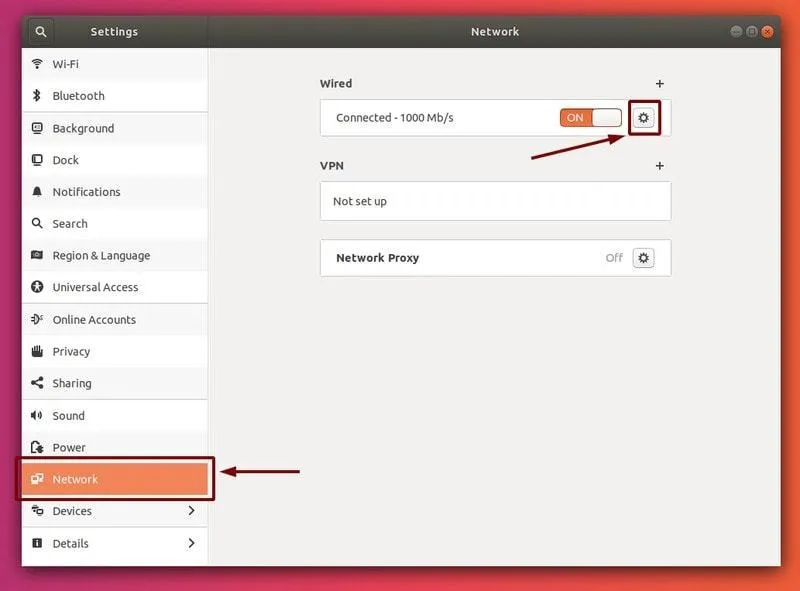Click the Bluetooth sidebar icon
The height and width of the screenshot is (591, 800).
click(37, 96)
